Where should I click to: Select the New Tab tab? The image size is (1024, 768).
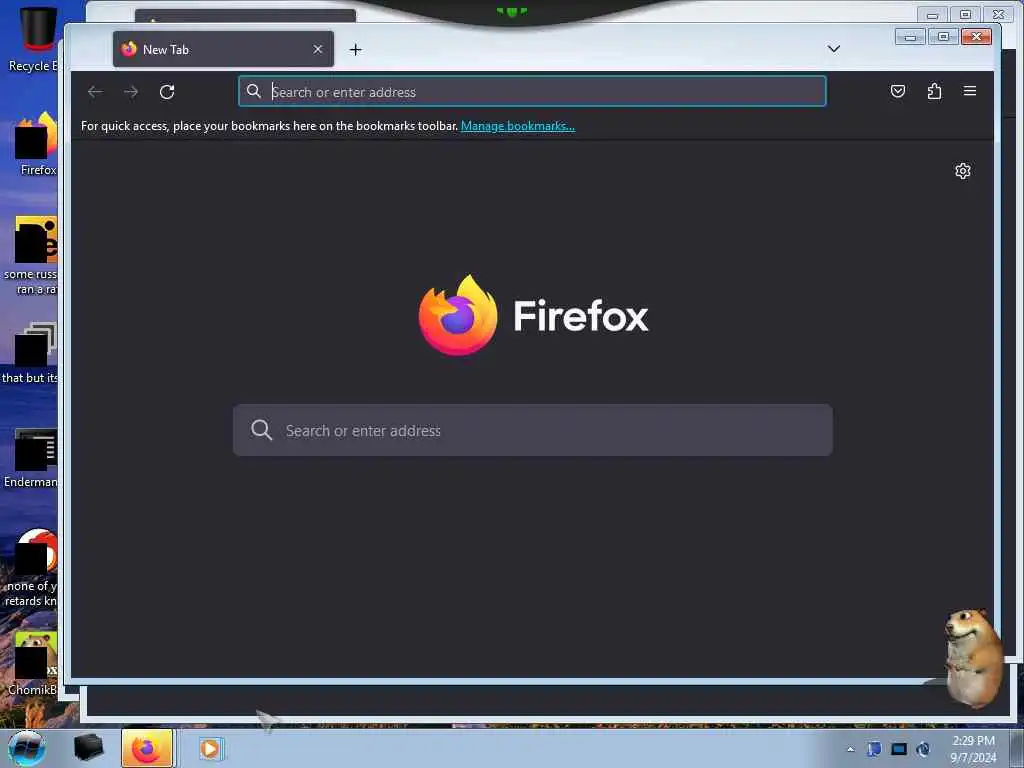coord(223,50)
